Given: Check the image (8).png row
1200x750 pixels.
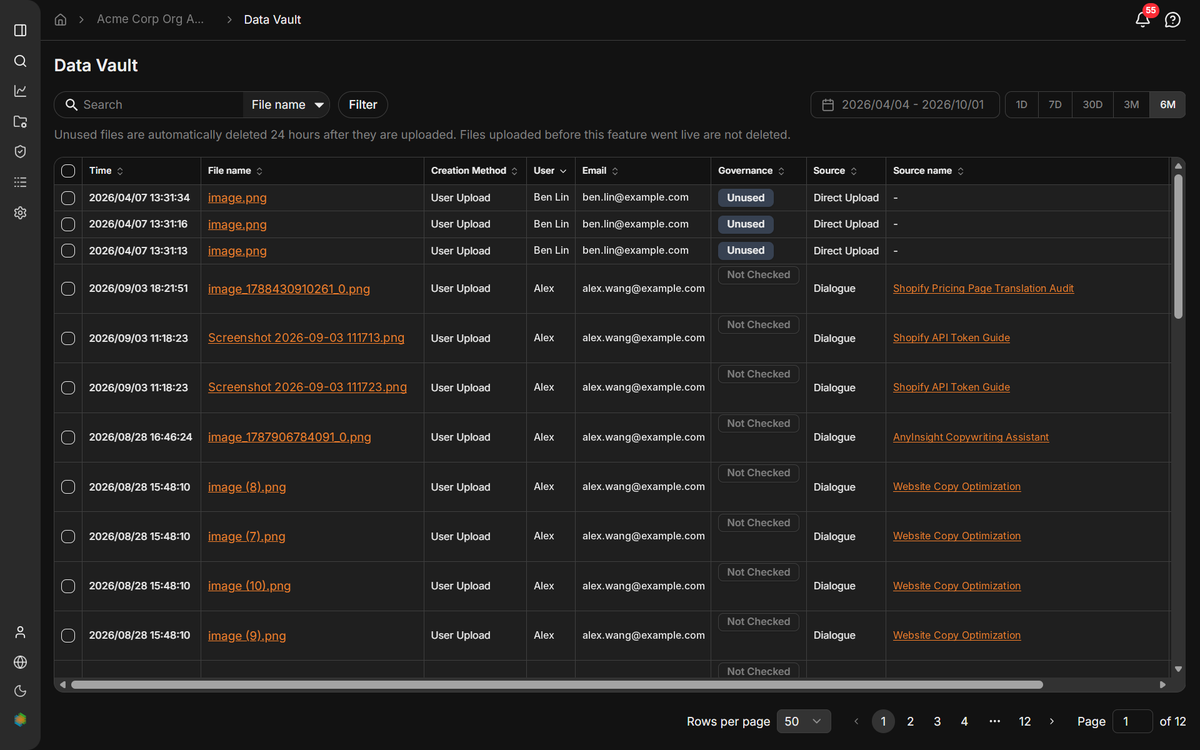Looking at the screenshot, I should (x=68, y=487).
